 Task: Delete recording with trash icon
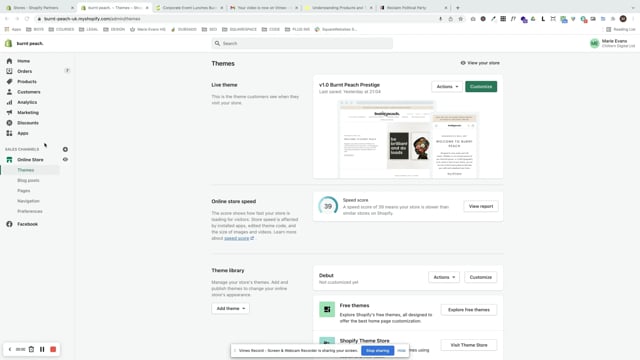[31, 349]
